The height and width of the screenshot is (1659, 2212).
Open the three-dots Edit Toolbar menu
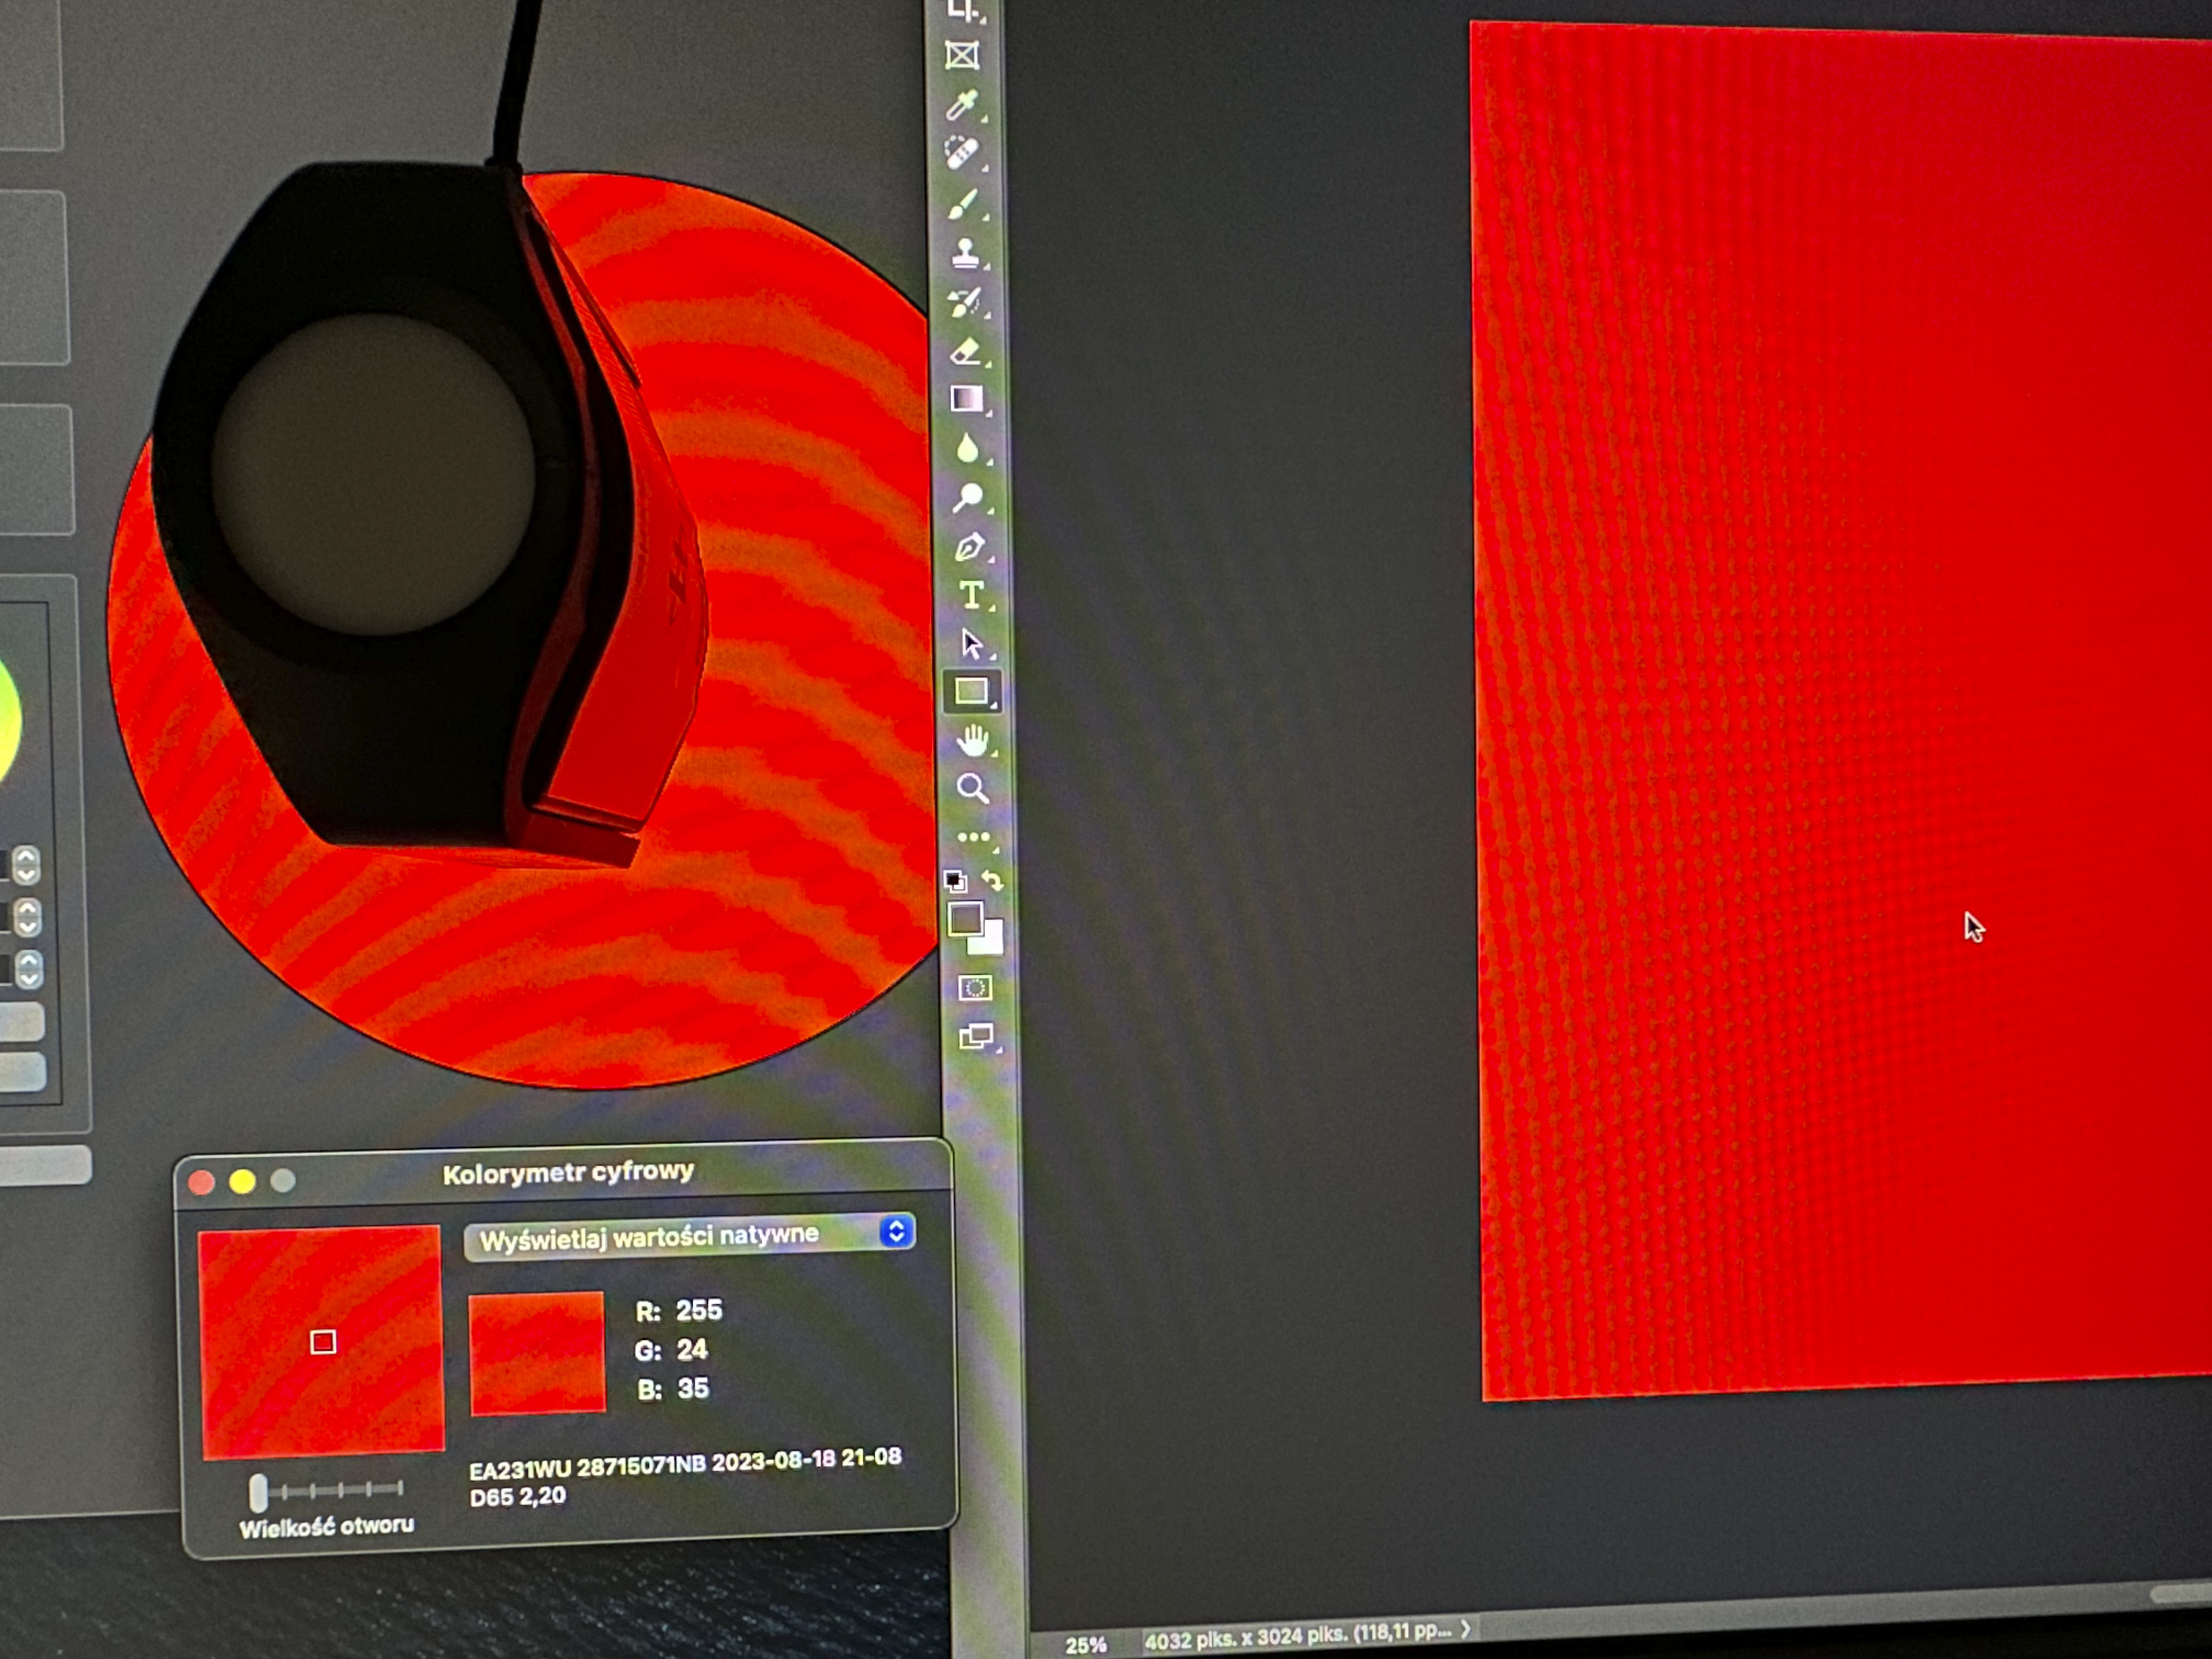coord(973,837)
